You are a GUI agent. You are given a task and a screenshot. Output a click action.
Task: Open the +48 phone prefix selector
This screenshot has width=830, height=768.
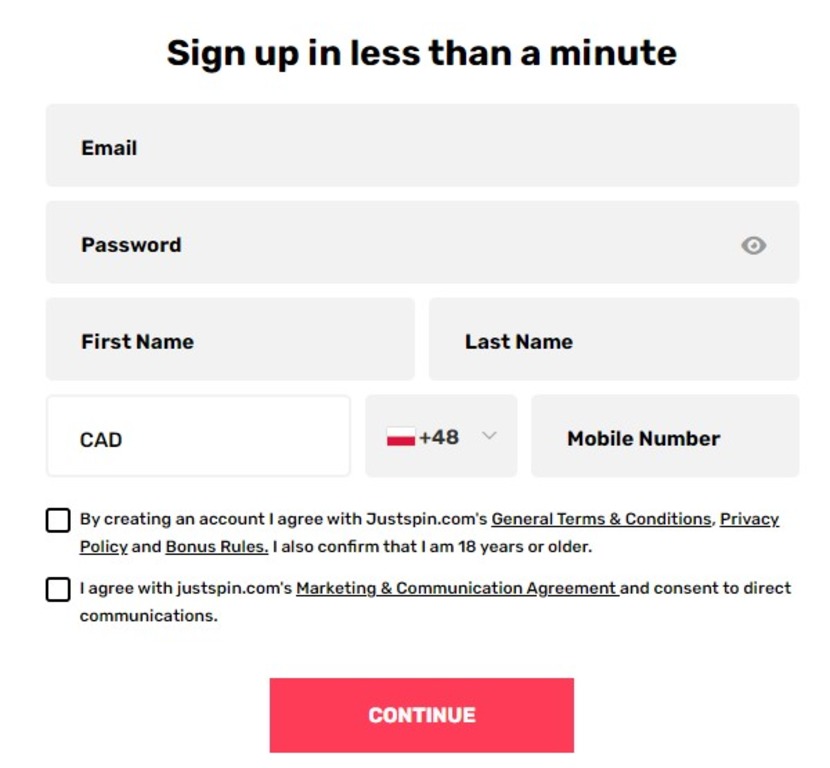[441, 436]
